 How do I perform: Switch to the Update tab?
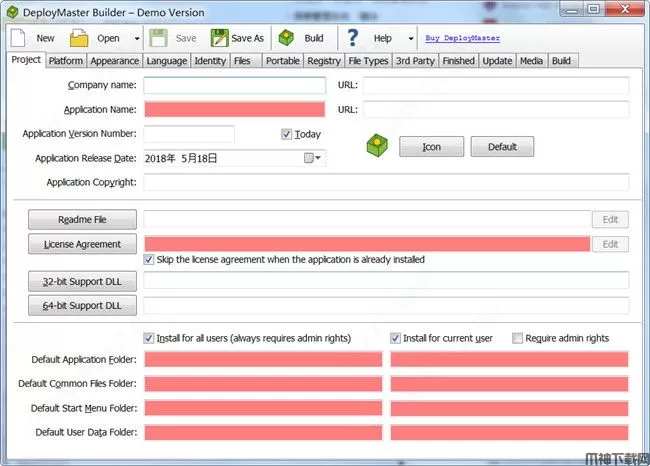[x=497, y=61]
